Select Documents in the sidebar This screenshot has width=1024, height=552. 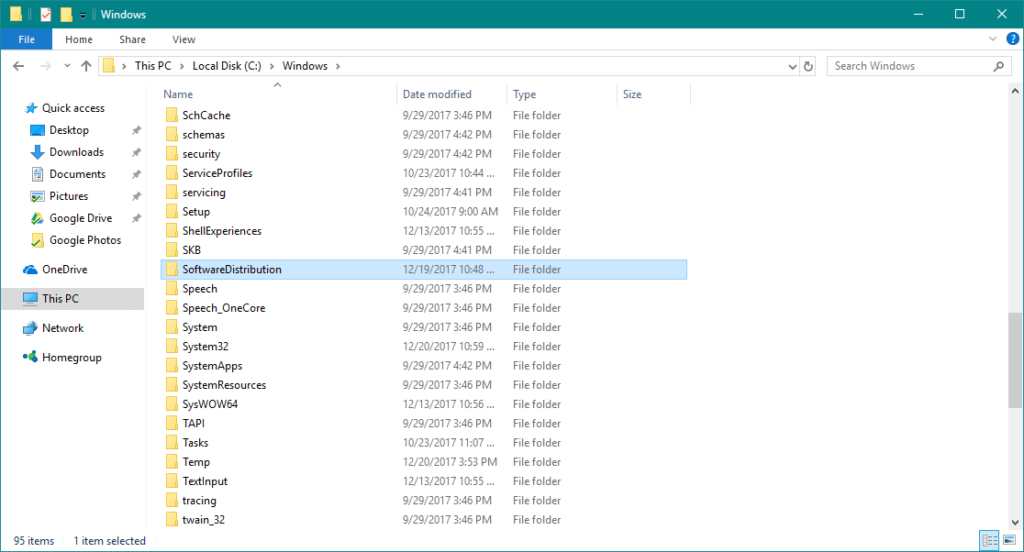(77, 174)
